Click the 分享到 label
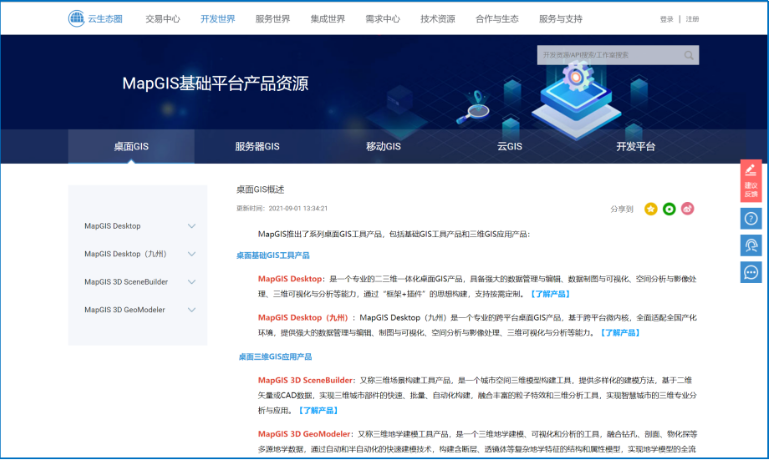The height and width of the screenshot is (462, 771). (x=622, y=209)
